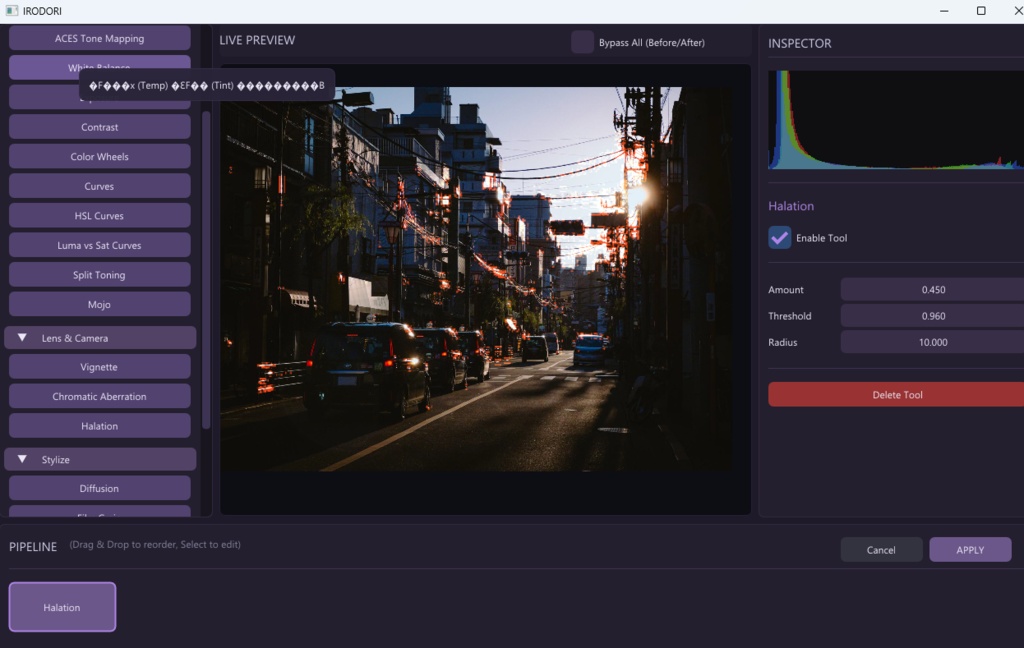Select the Halation item in the pipeline
Screen dimensions: 1024x648
(62, 607)
